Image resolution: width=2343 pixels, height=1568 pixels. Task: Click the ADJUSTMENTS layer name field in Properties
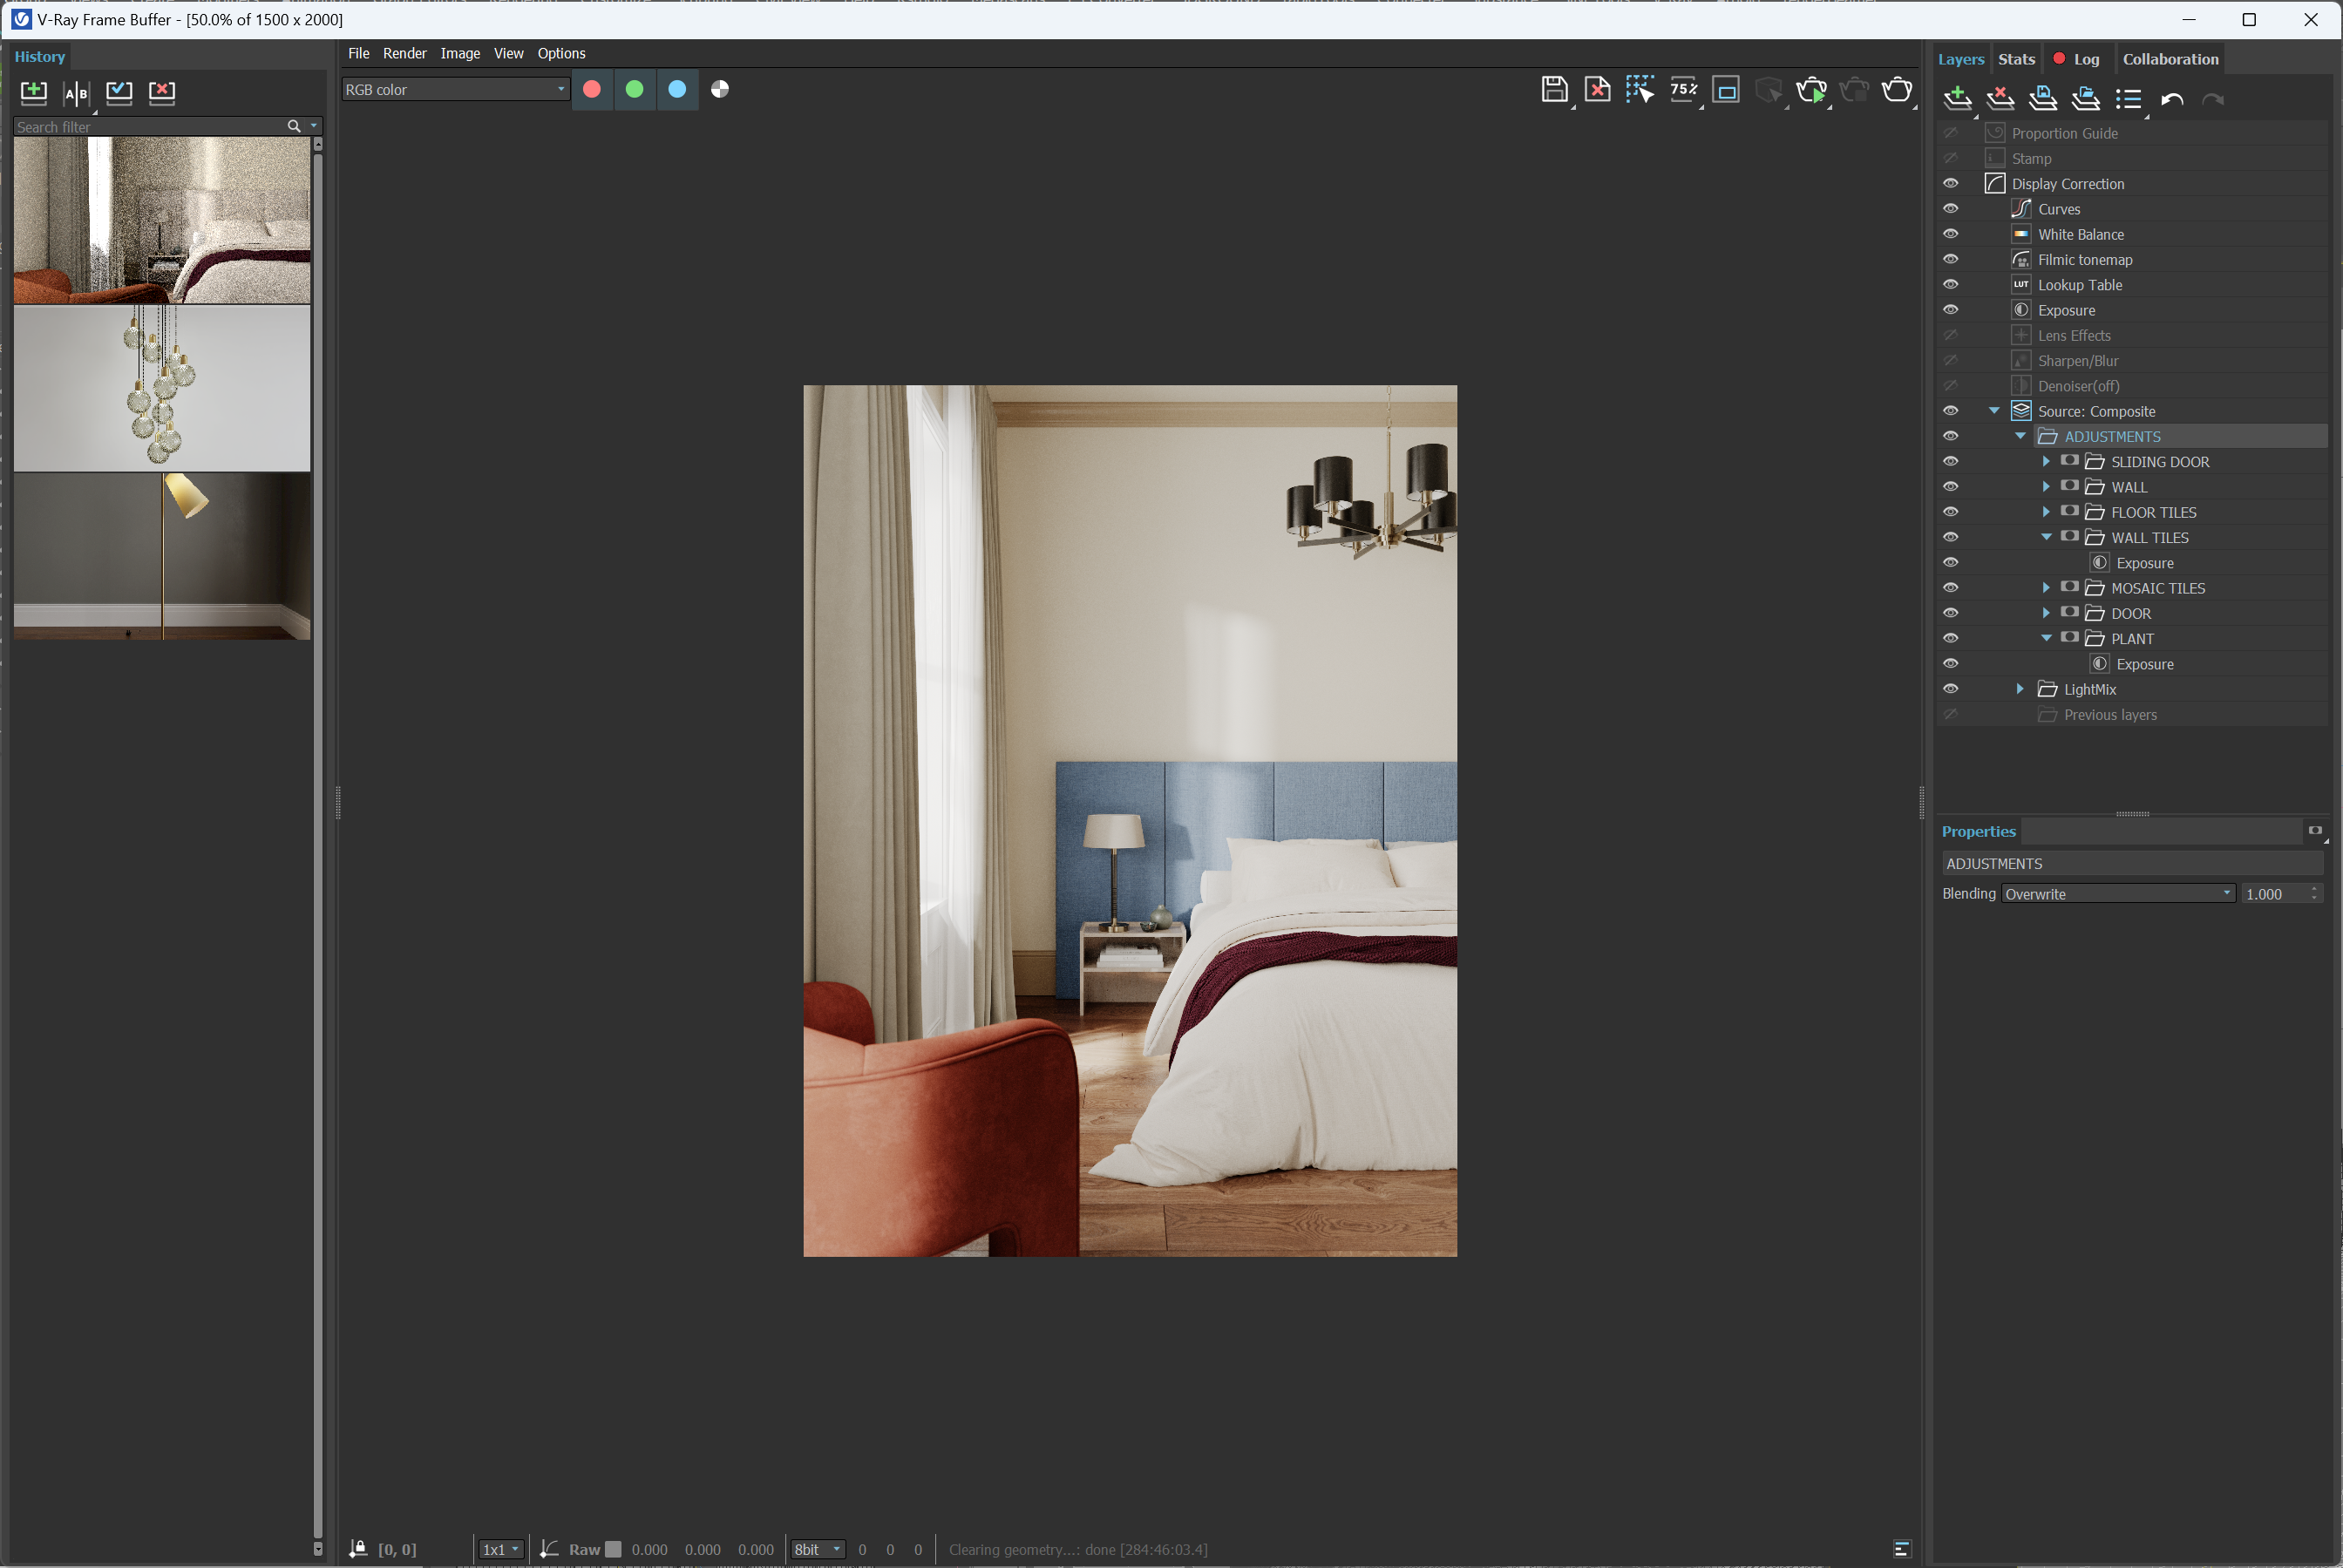point(2131,863)
